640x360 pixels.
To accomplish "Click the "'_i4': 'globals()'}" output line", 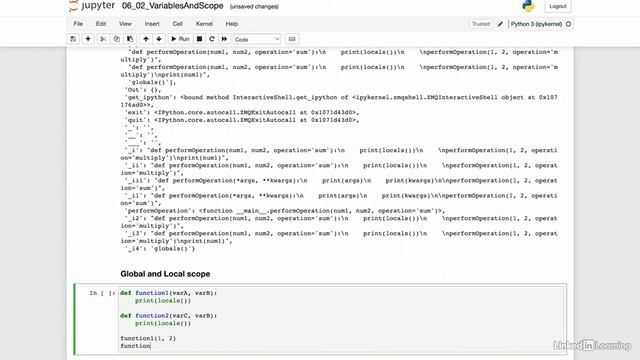I will (x=160, y=249).
